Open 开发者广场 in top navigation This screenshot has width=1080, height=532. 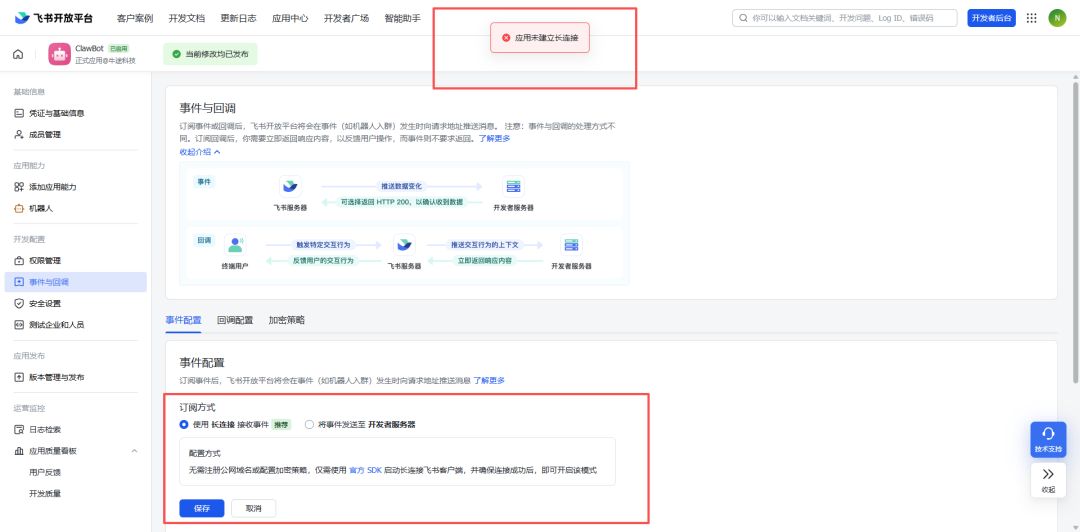(x=346, y=18)
